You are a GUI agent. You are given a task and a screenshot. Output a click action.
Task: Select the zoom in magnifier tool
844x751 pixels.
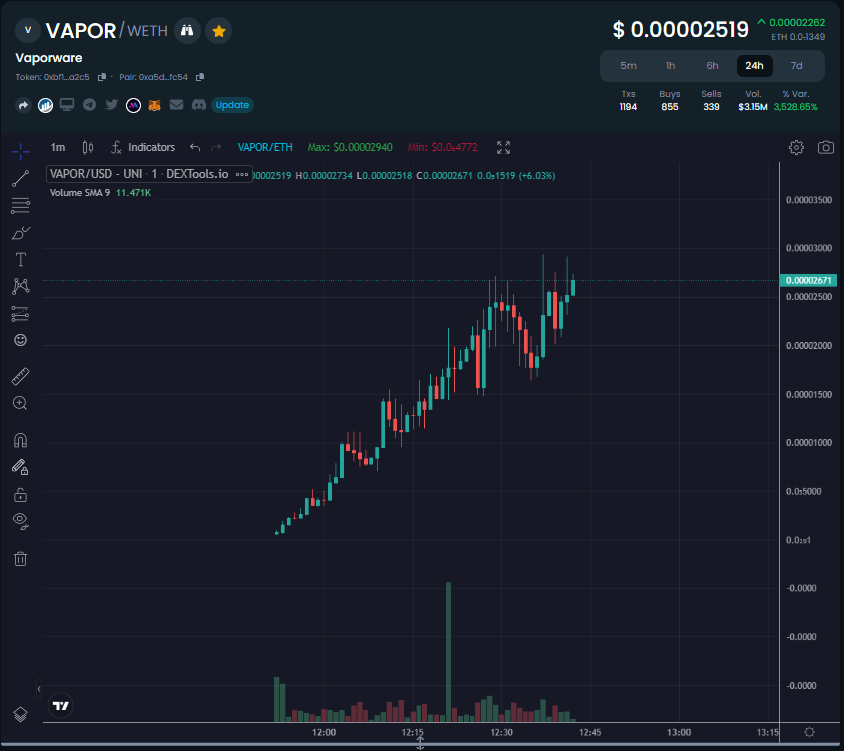(20, 403)
